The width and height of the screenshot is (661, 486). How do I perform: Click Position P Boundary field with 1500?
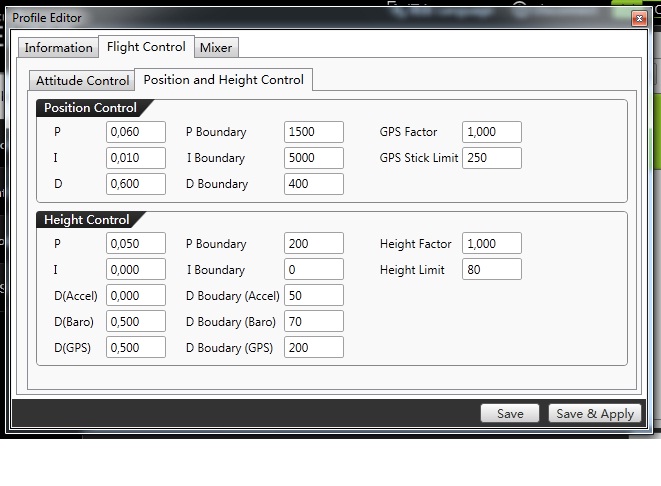point(314,132)
